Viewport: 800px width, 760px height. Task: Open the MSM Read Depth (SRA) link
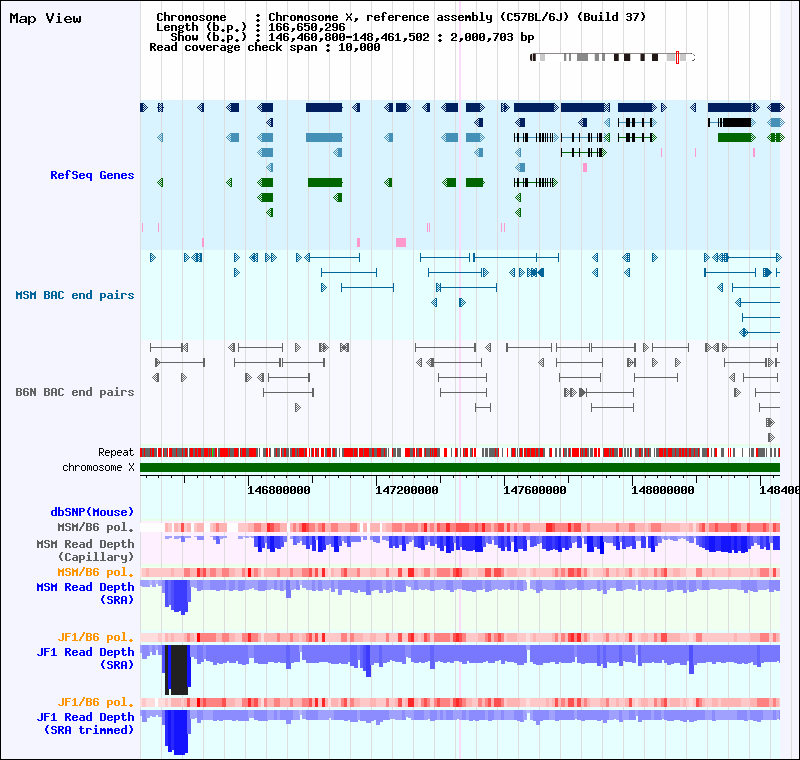coord(85,593)
